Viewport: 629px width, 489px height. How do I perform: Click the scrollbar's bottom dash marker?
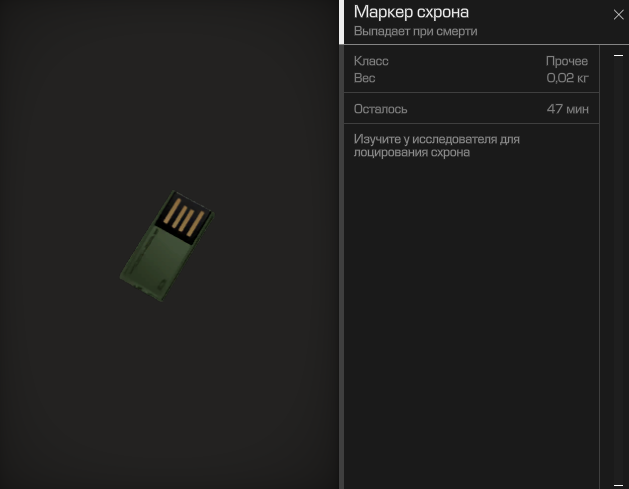point(616,481)
